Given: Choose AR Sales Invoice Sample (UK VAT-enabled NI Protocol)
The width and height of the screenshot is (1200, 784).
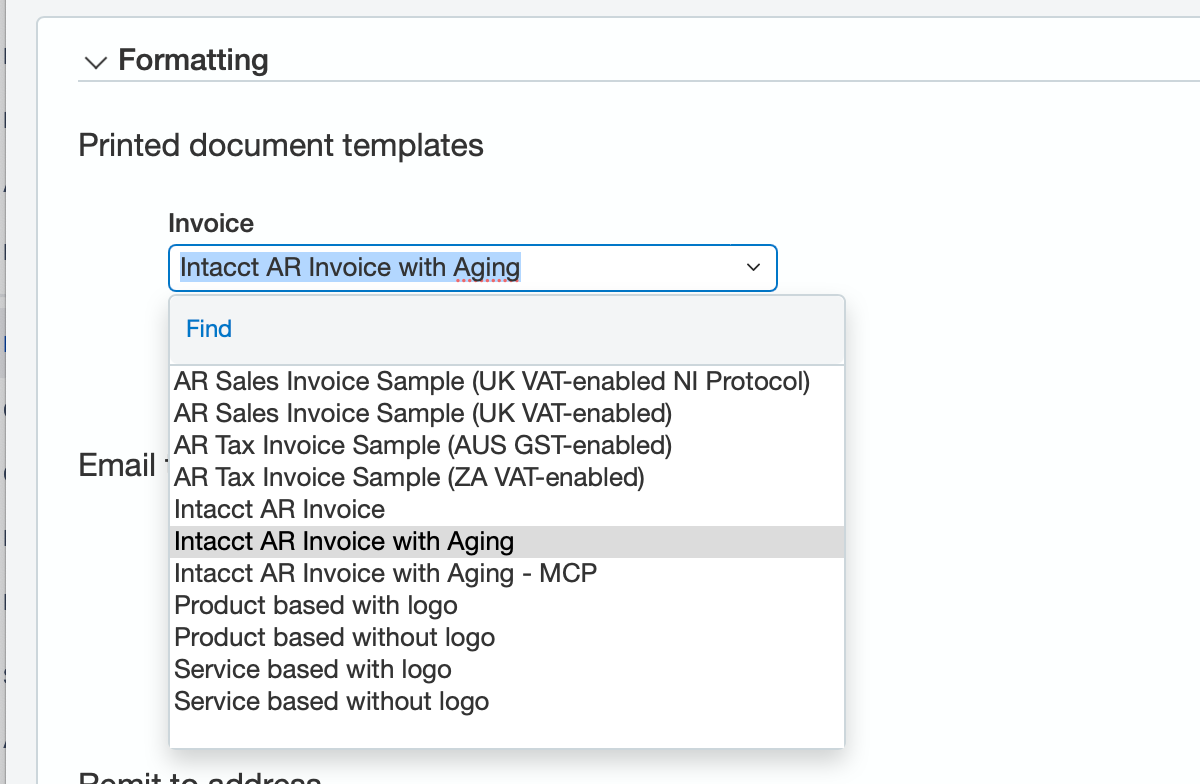Looking at the screenshot, I should point(492,381).
